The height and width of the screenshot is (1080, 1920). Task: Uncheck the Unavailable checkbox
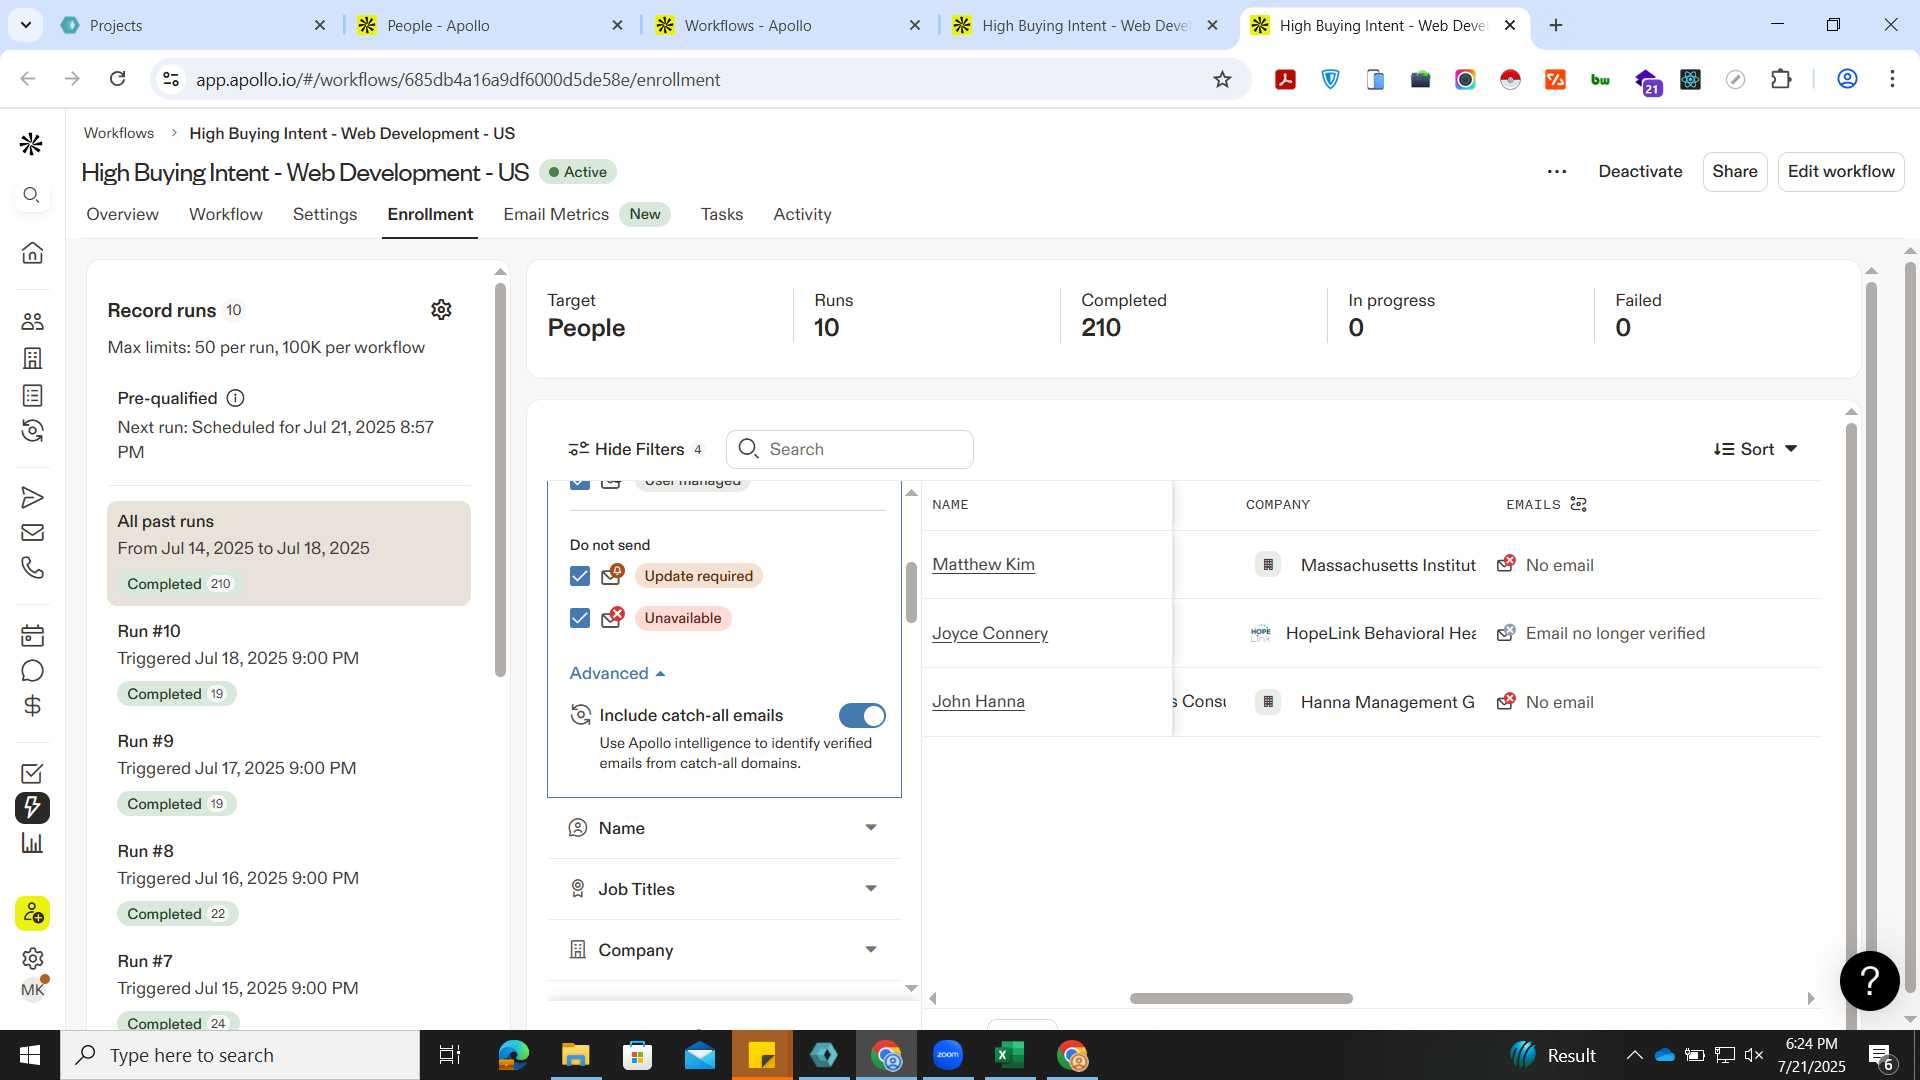580,618
